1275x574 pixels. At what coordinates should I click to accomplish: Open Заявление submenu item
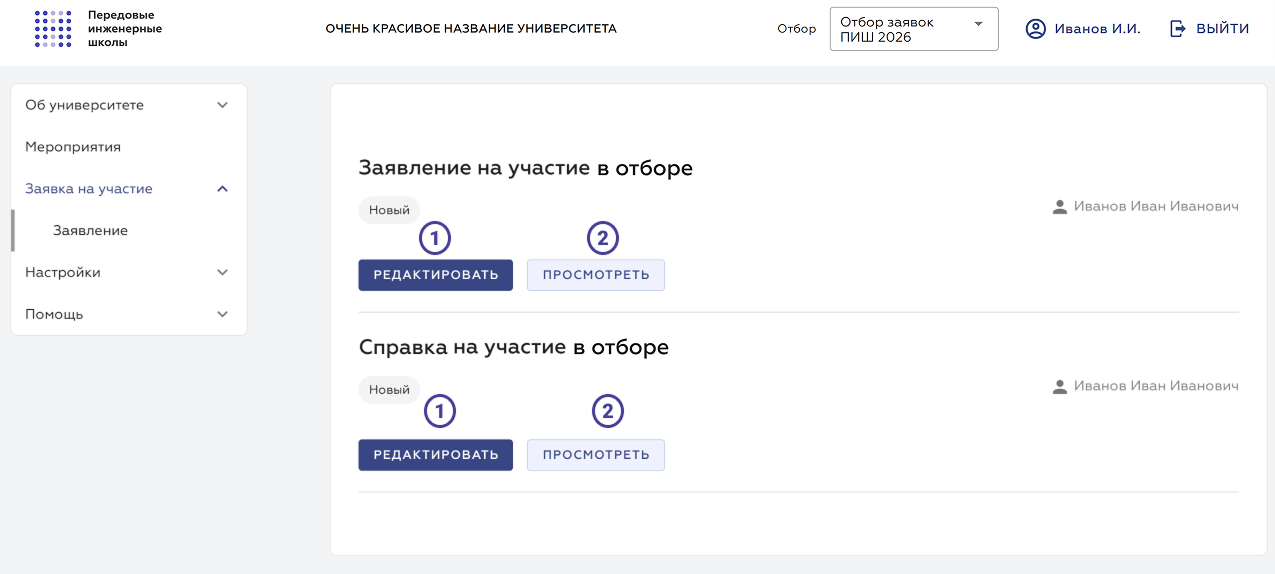128,230
